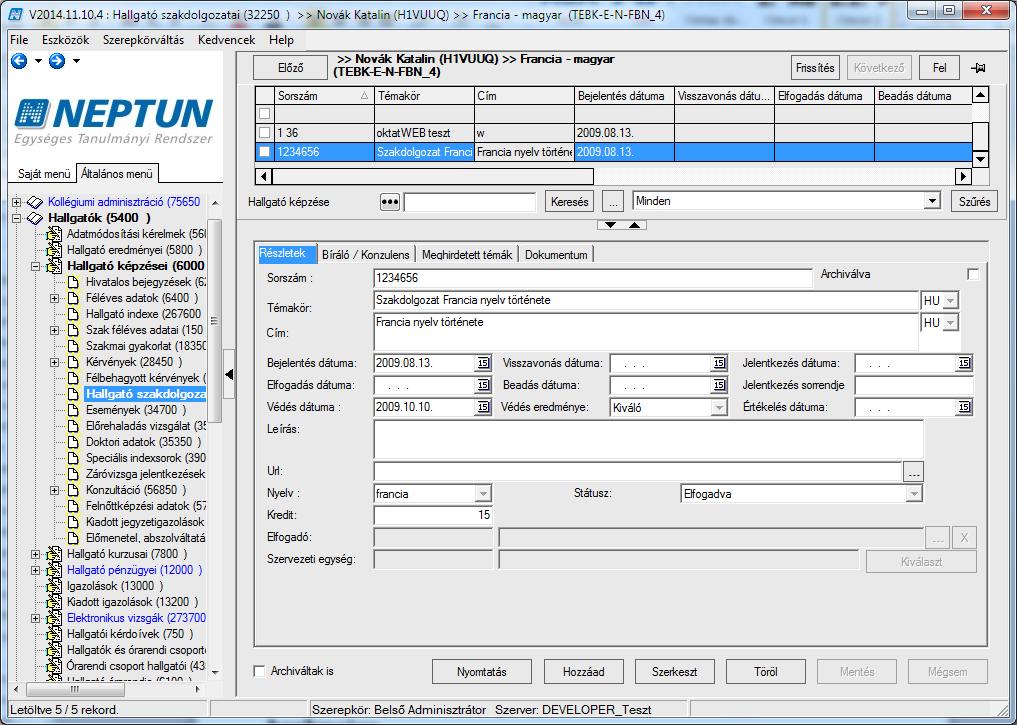Collapse the left menu panel arrow
Viewport: 1017px width, 725px height.
(x=229, y=374)
